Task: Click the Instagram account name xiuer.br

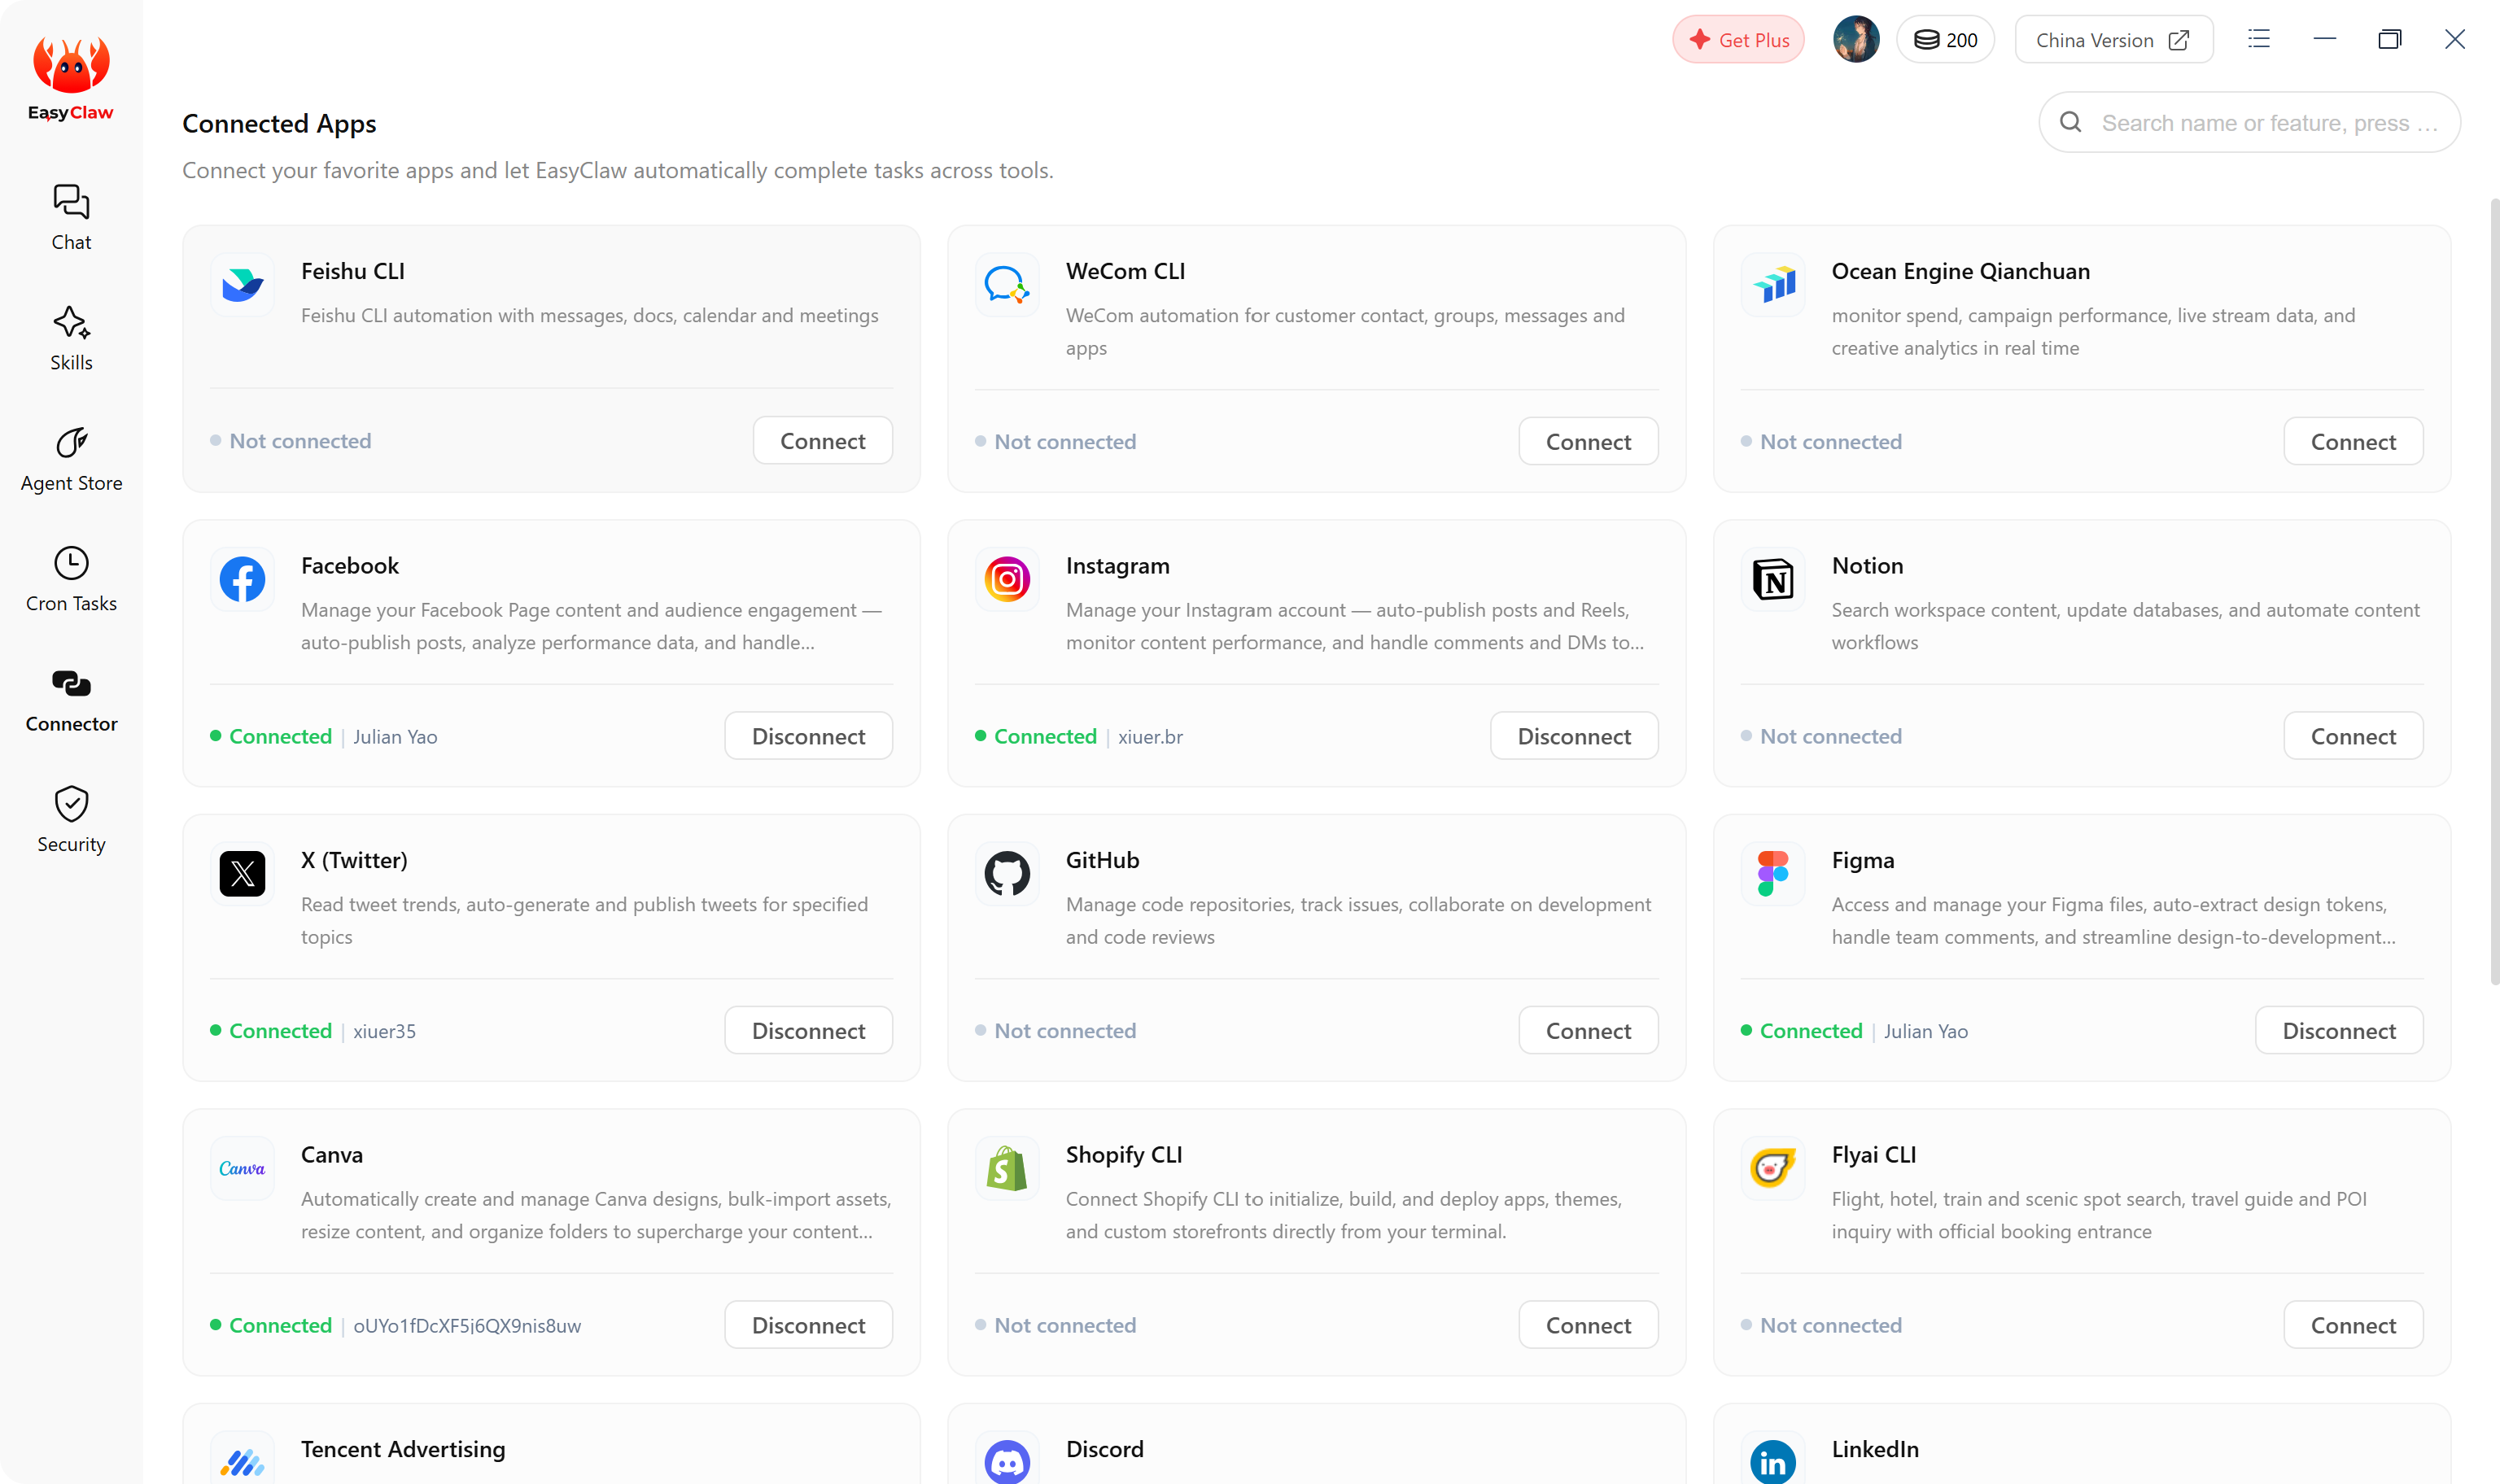Action: click(x=1150, y=737)
